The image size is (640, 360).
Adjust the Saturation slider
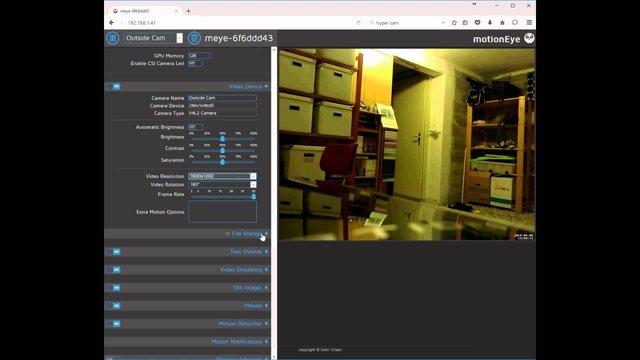coord(222,162)
